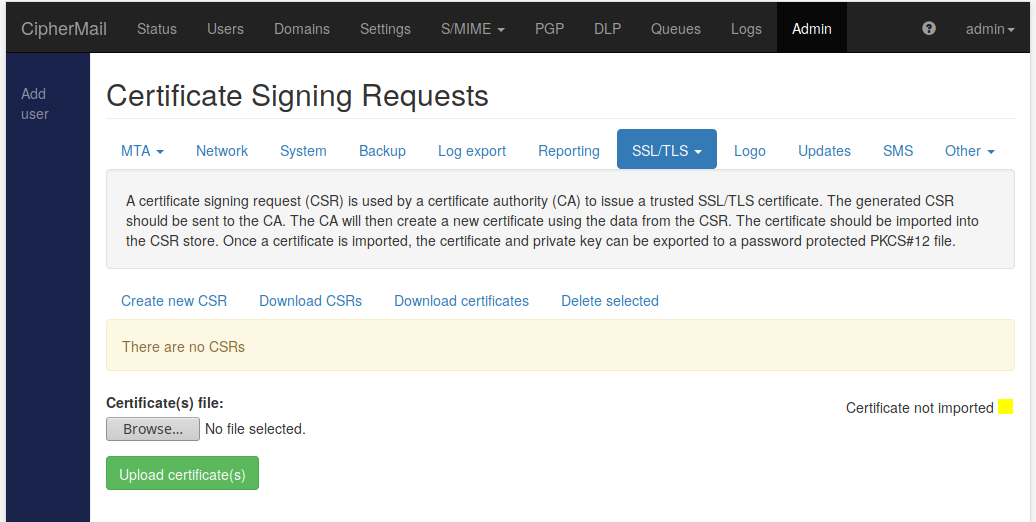Click Download certificates link
This screenshot has width=1036, height=522.
tap(461, 301)
